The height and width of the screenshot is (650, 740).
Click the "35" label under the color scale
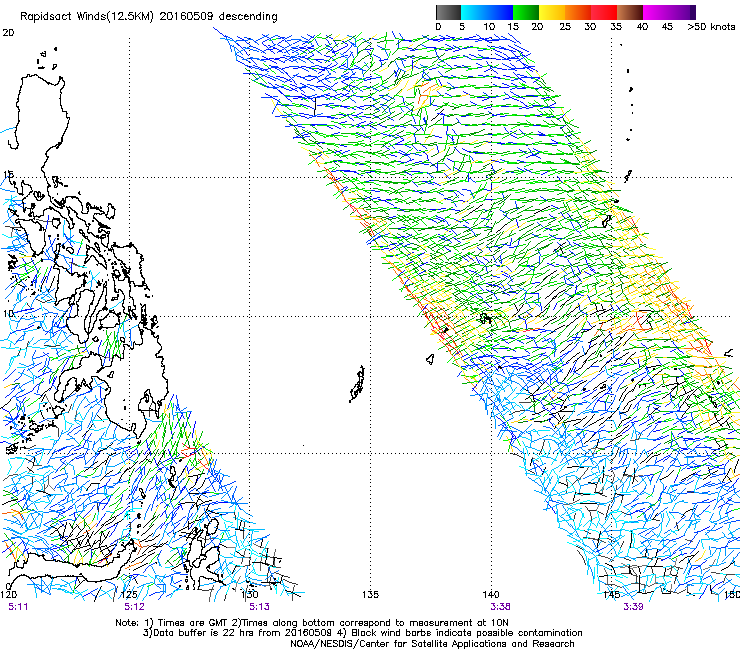616,27
